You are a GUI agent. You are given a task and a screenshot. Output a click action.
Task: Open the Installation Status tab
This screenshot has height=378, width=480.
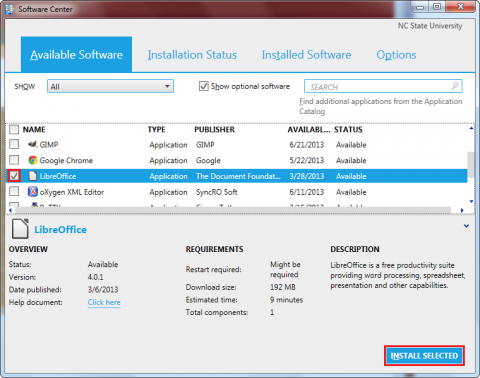coord(192,55)
